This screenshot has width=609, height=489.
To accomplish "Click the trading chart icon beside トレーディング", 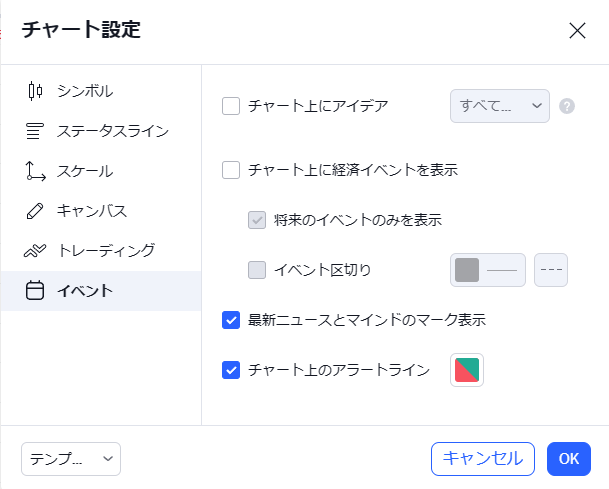I will tap(35, 251).
